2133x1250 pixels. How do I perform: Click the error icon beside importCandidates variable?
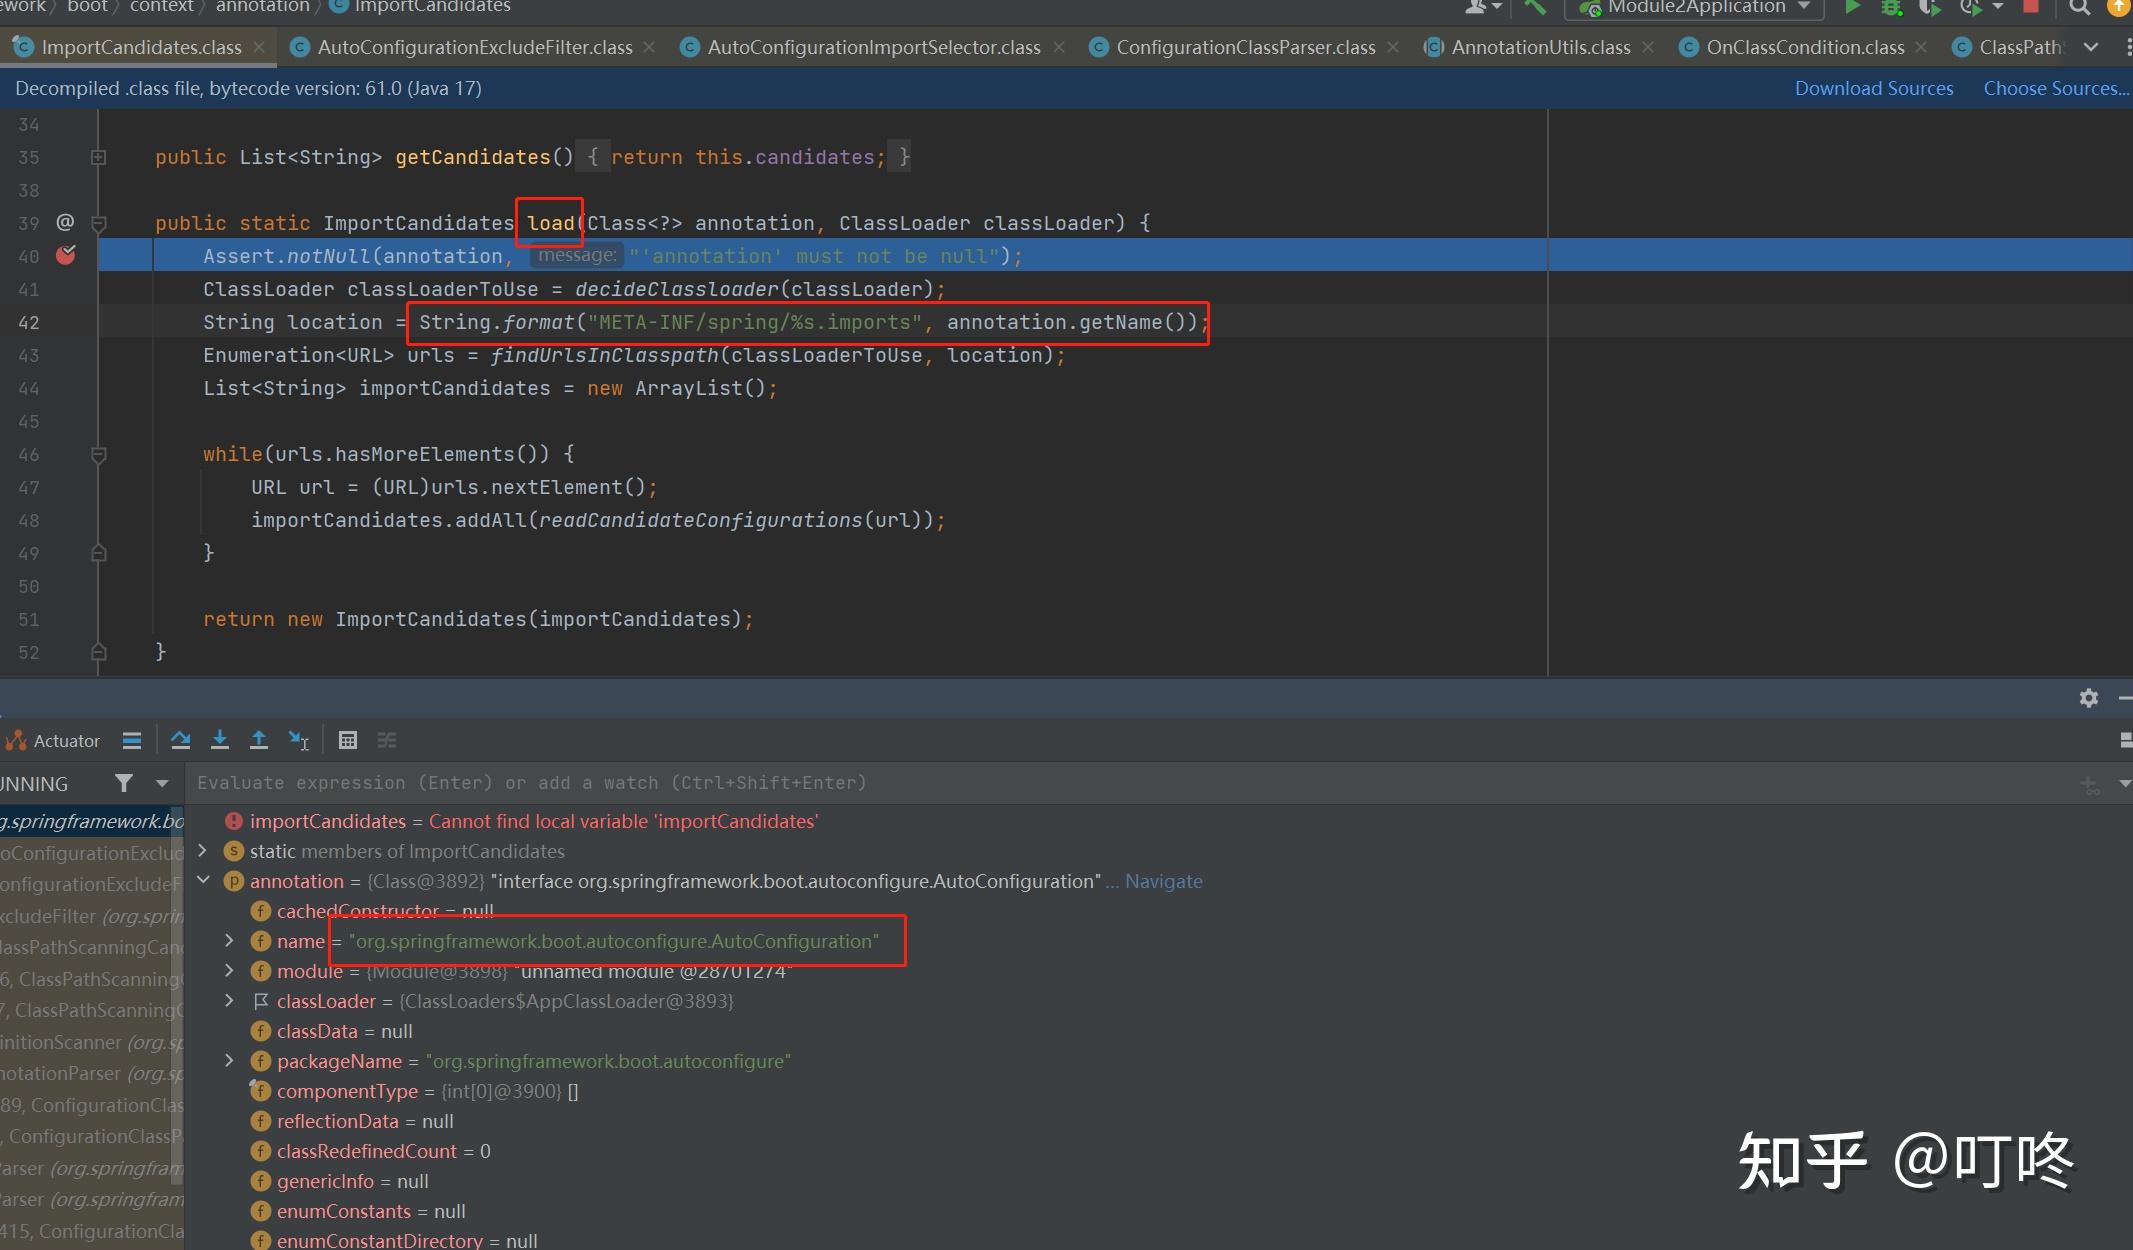234,821
